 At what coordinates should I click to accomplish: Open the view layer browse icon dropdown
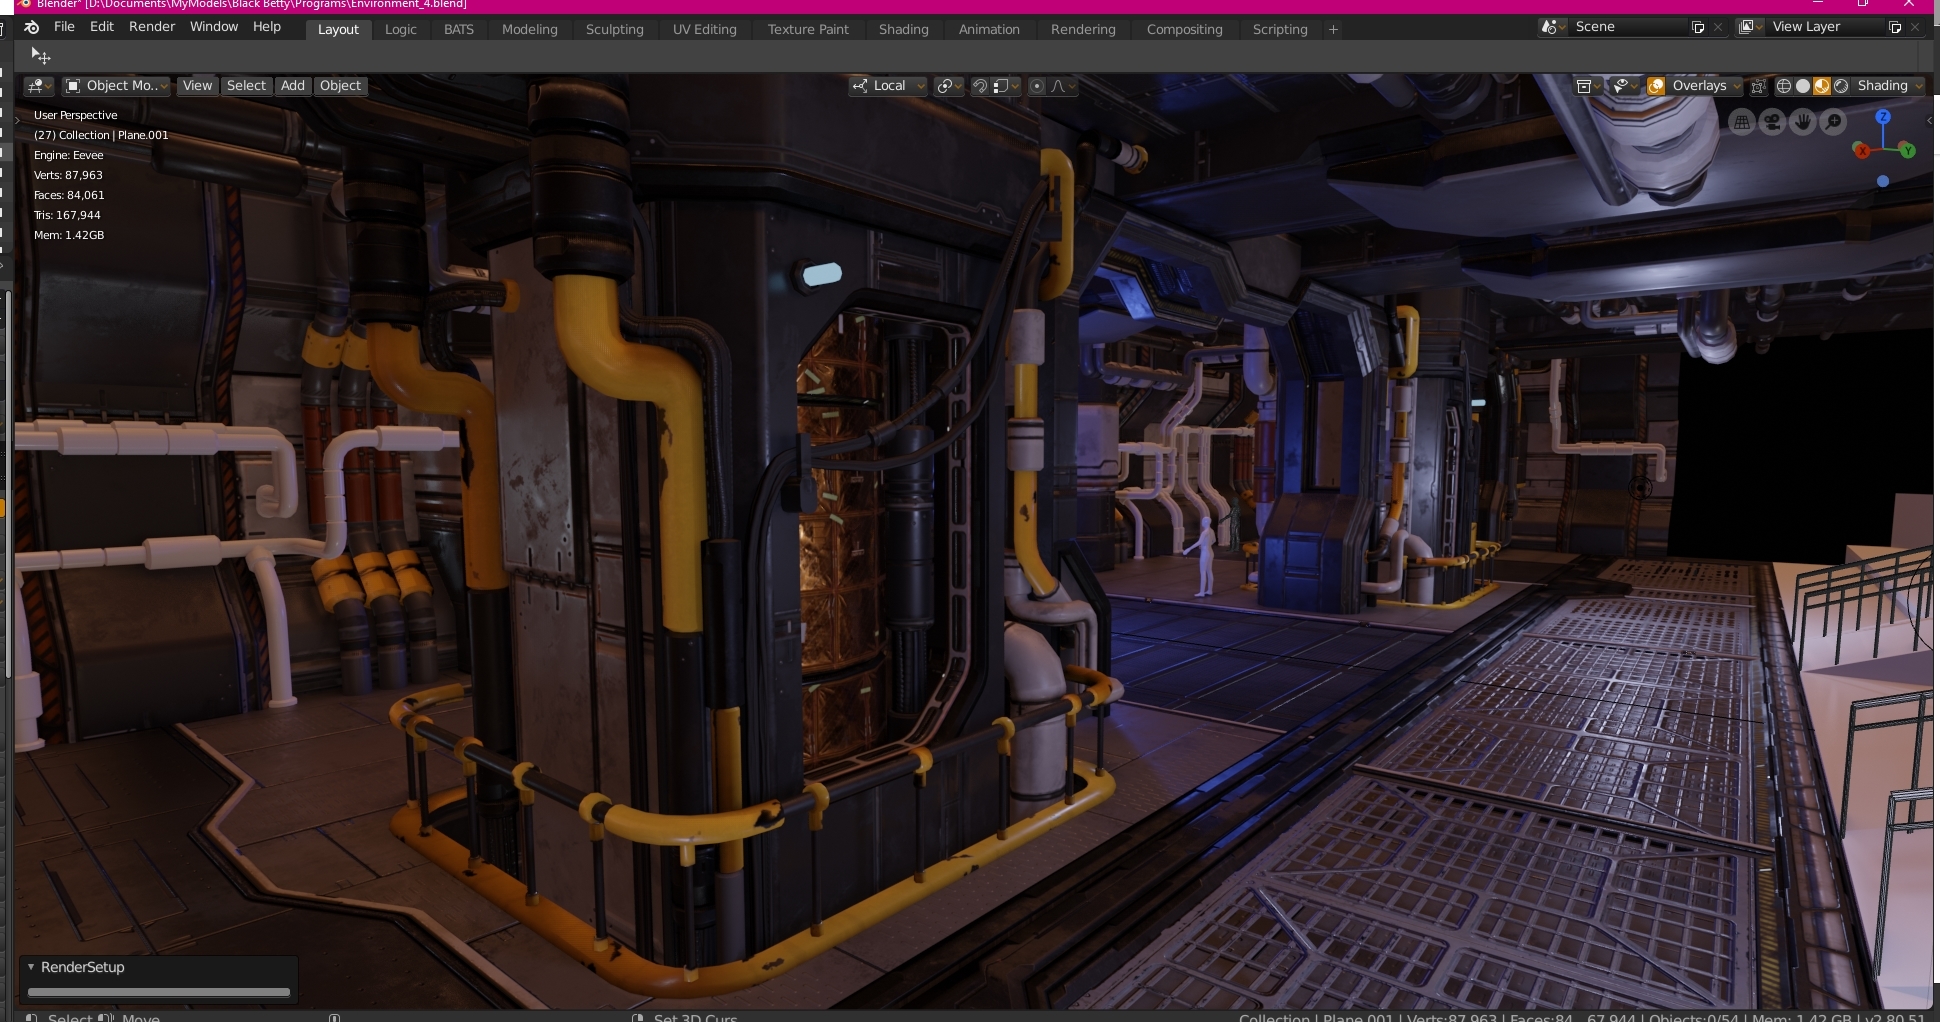click(x=1750, y=27)
